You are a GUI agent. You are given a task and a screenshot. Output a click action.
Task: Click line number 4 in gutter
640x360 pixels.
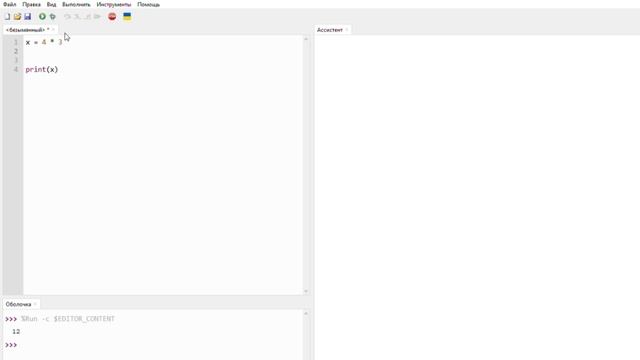click(x=16, y=69)
